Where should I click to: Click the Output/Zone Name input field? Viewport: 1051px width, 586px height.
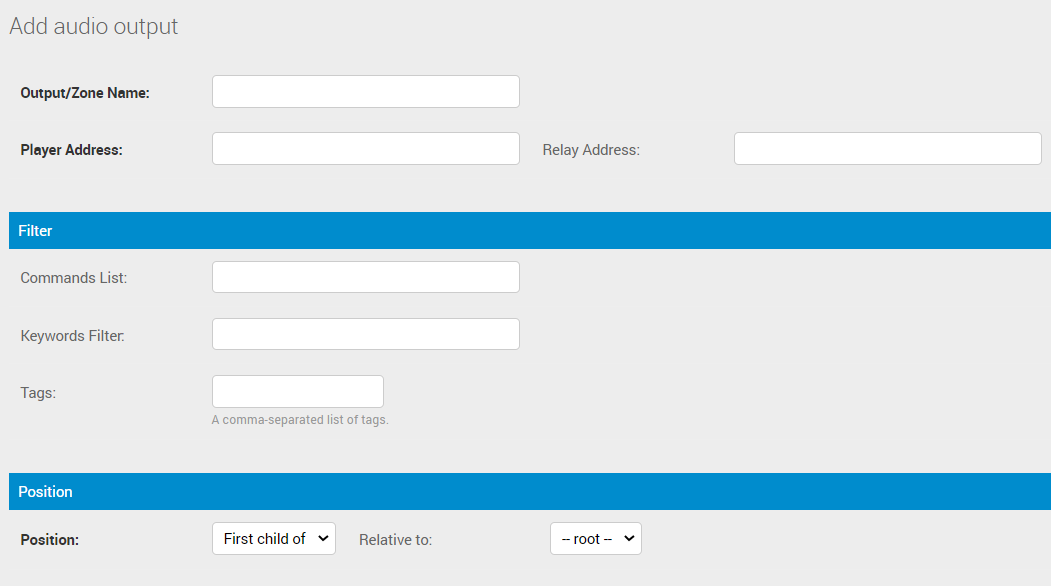[365, 92]
